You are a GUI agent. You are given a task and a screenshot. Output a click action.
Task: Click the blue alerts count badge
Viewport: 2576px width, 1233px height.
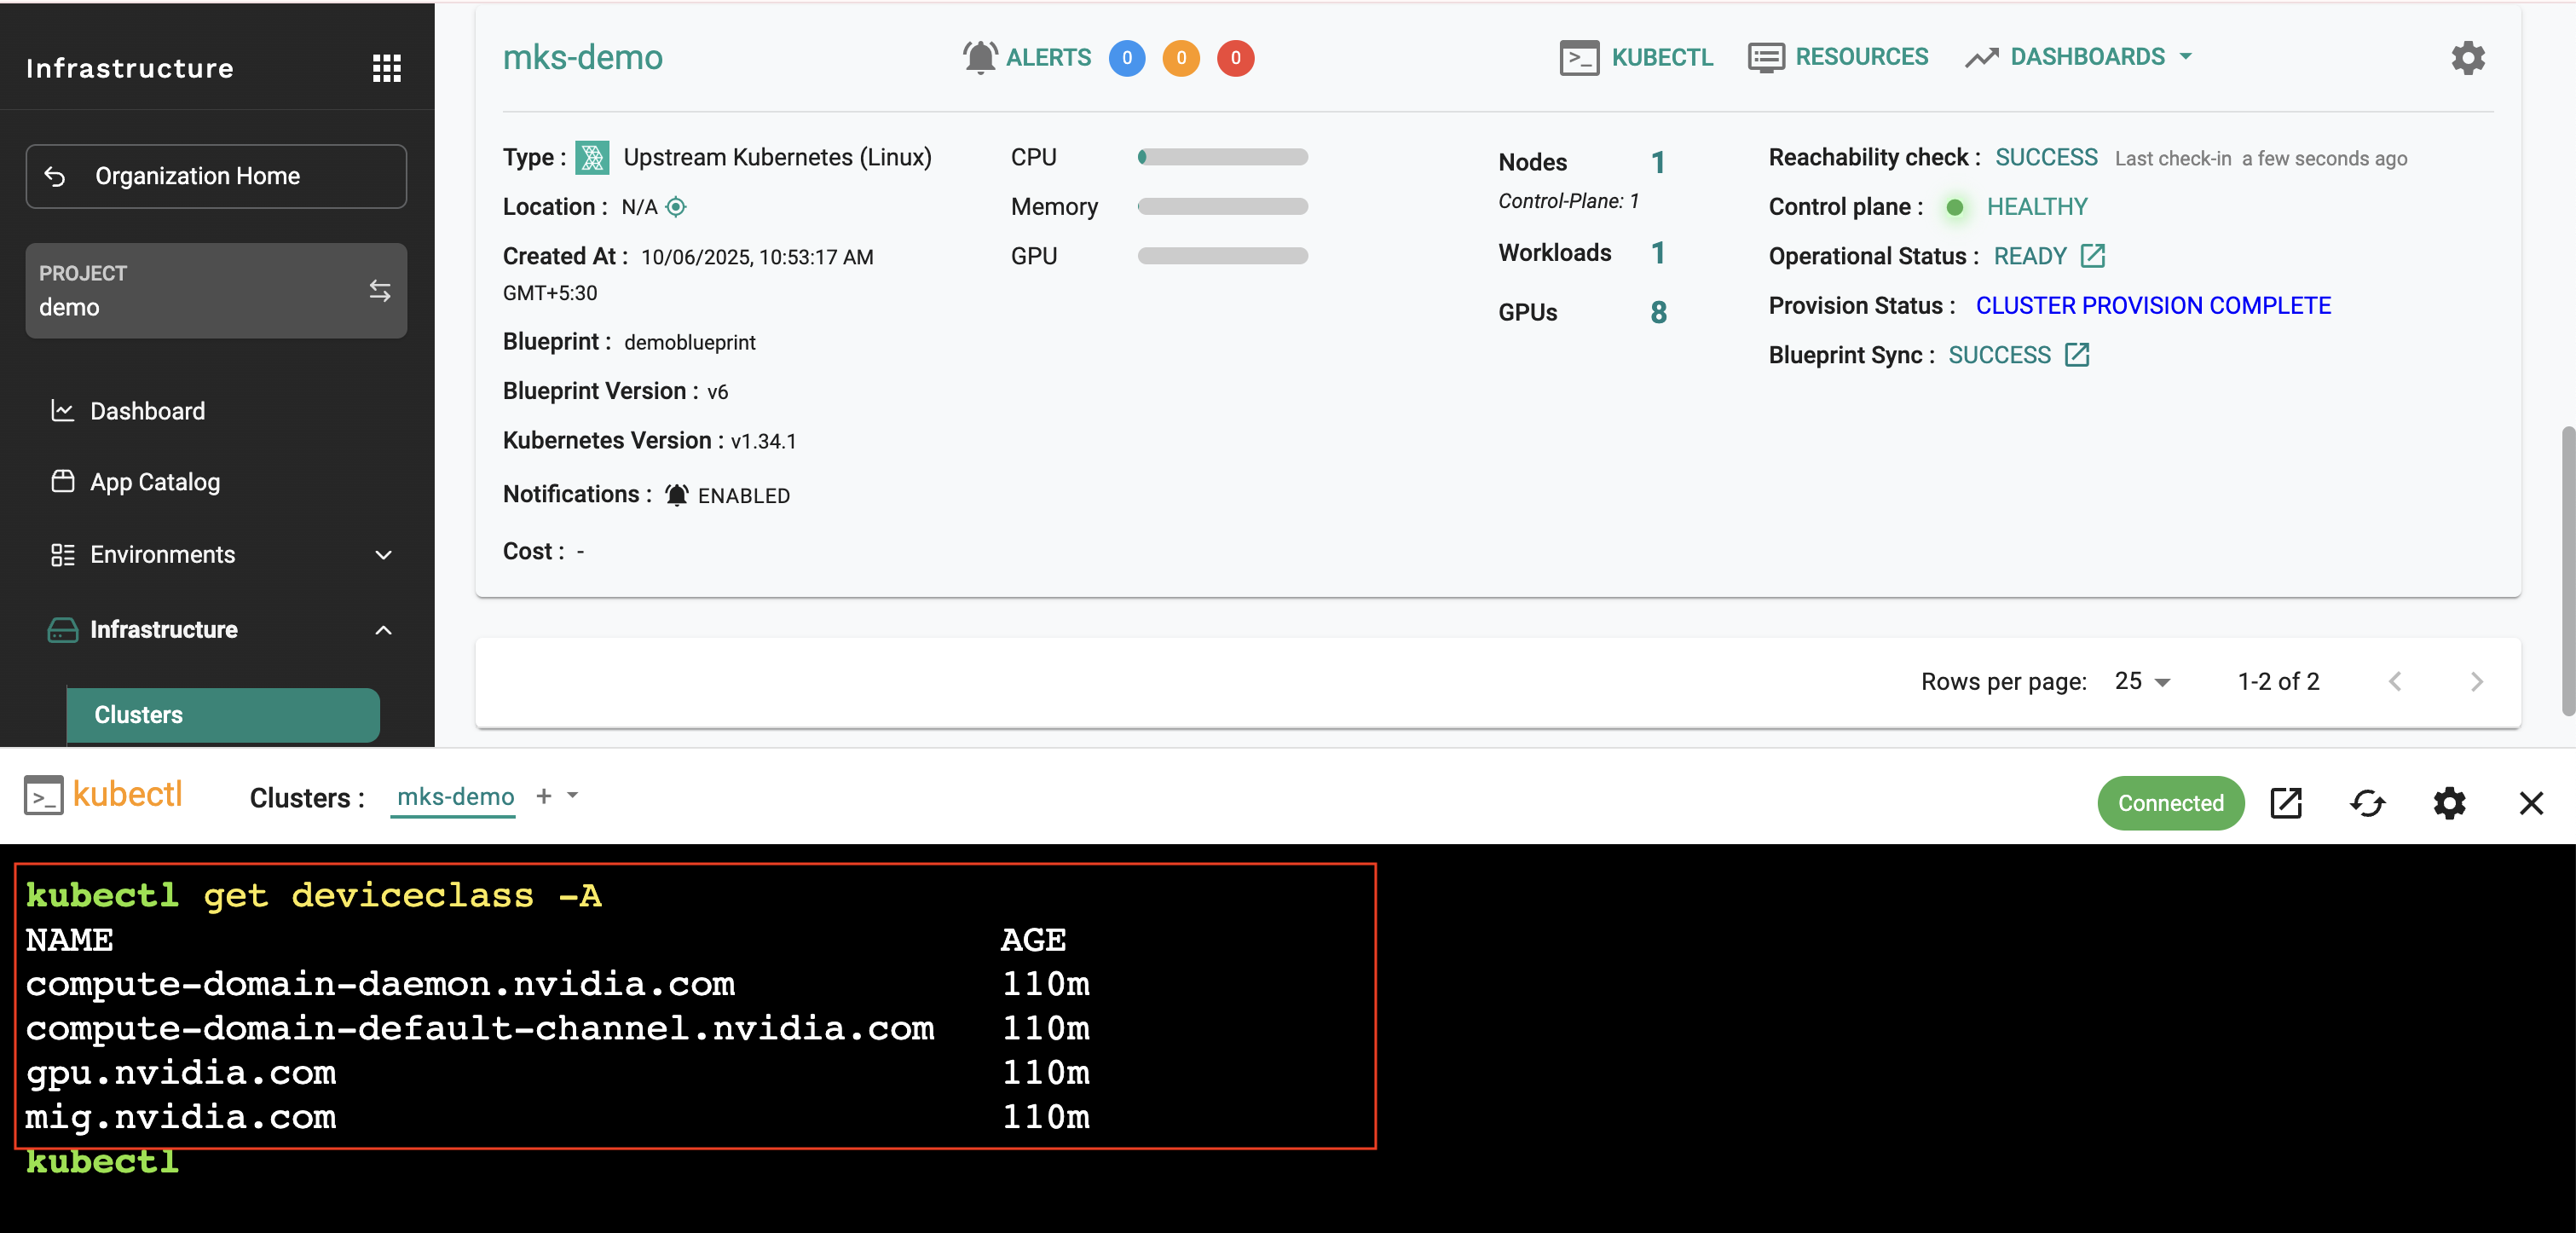coord(1126,58)
